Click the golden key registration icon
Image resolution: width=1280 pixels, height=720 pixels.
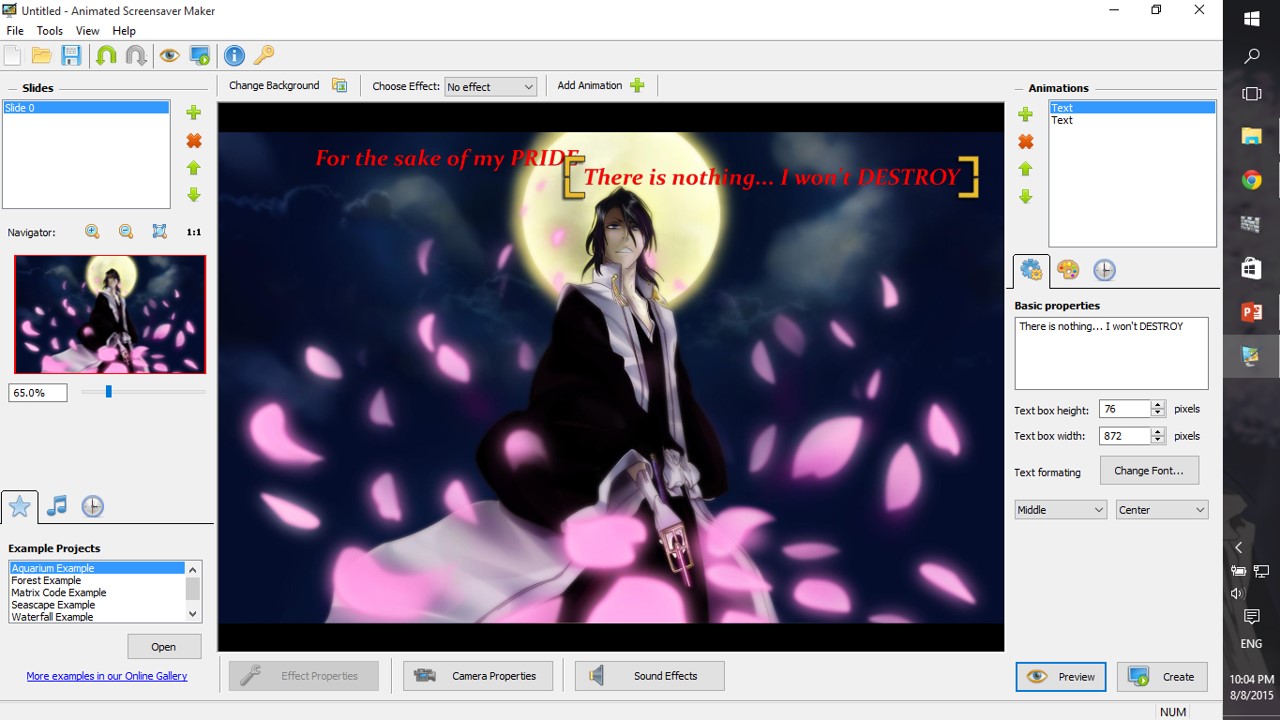(263, 56)
